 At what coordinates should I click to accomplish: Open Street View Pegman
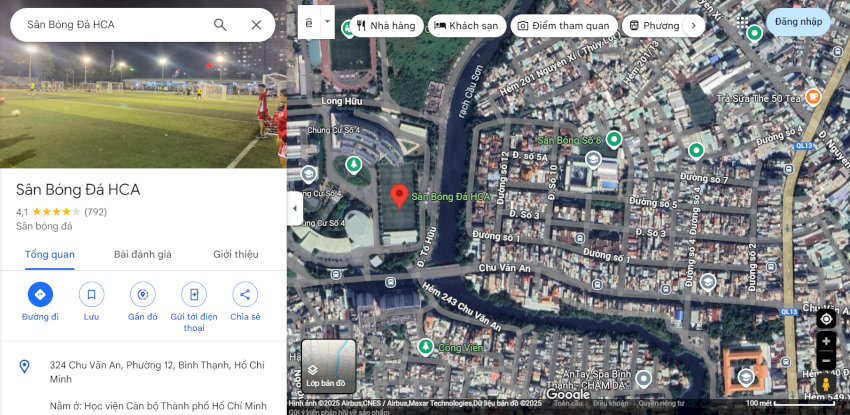coord(826,384)
